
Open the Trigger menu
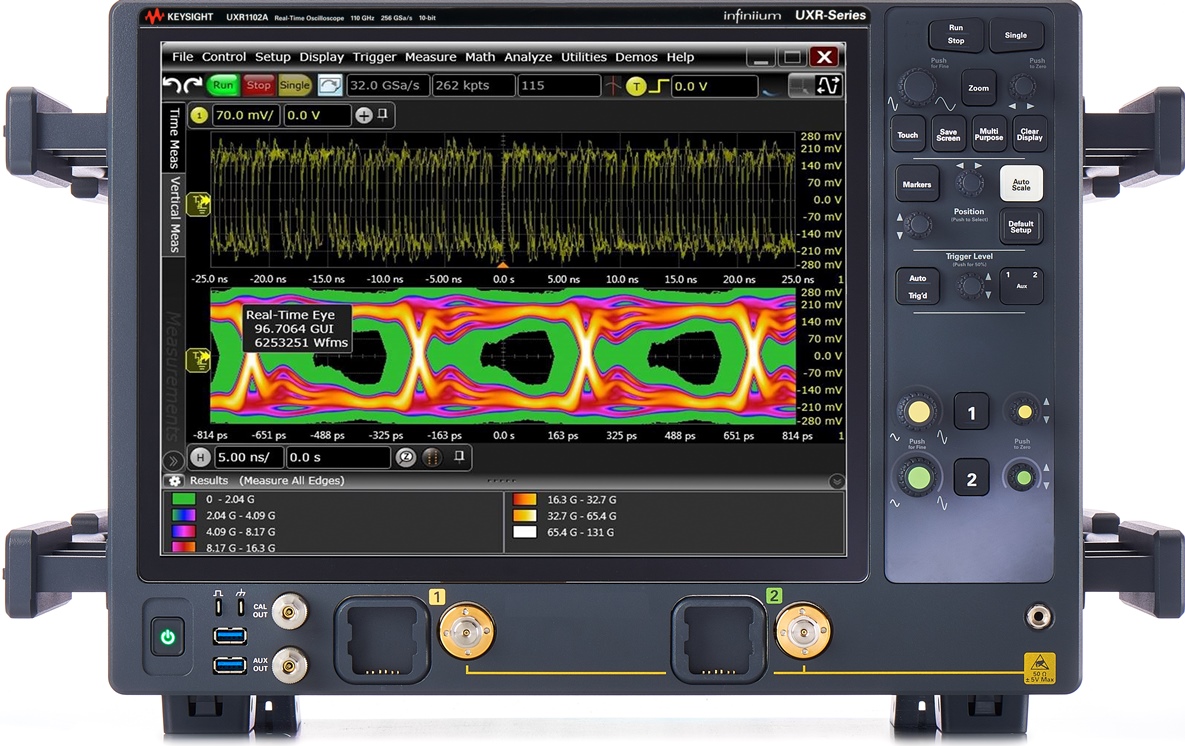[374, 57]
